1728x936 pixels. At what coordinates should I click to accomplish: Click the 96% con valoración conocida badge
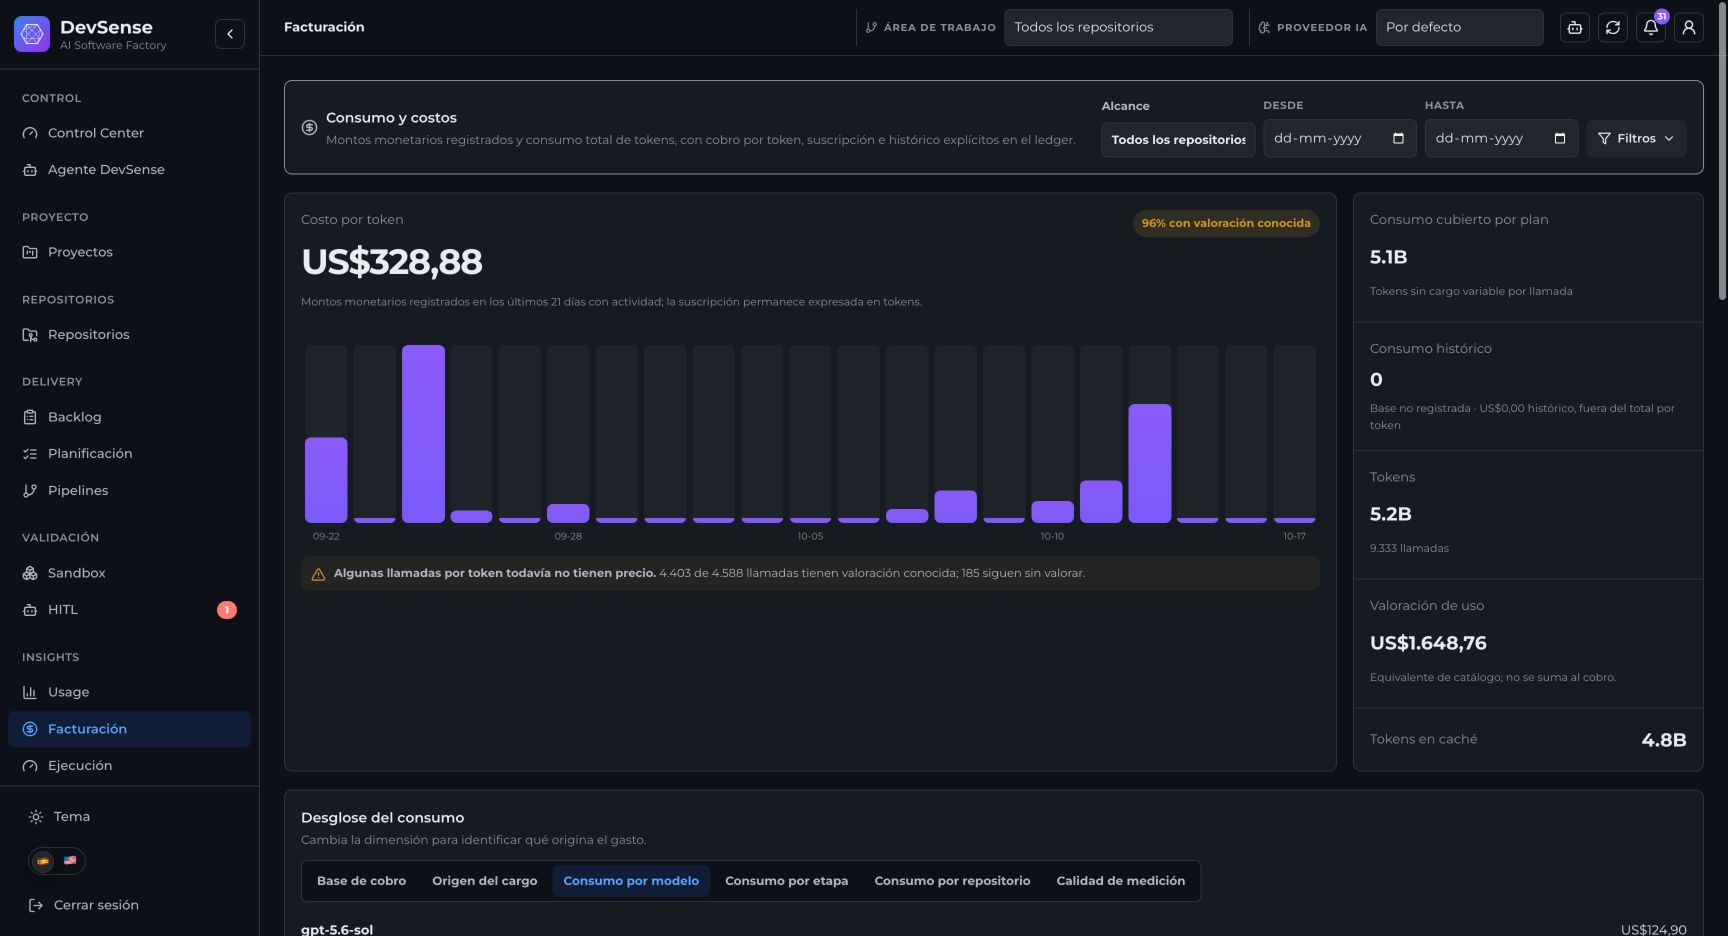(1226, 223)
